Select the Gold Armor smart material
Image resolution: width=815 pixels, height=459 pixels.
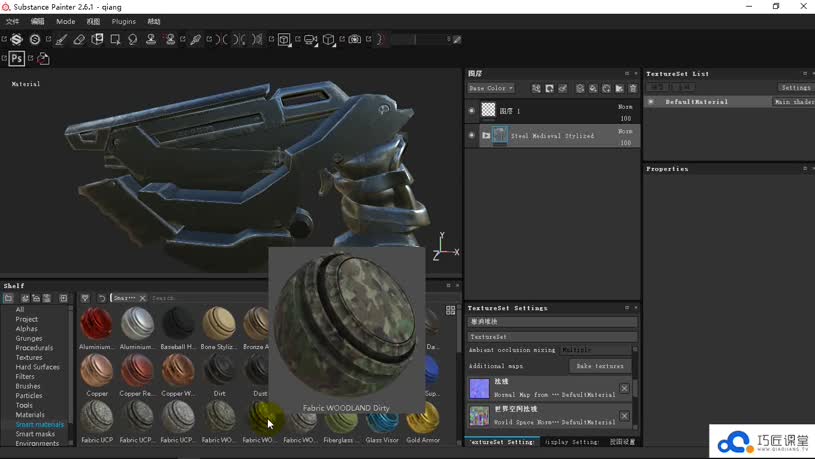423,418
